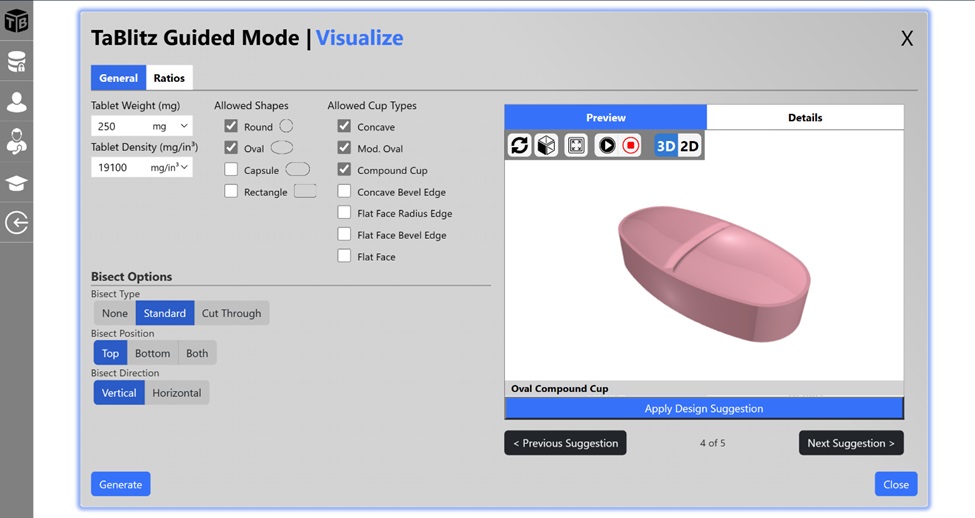Screen dimensions: 975x518
Task: Open the graduation cap training icon
Action: click(17, 183)
